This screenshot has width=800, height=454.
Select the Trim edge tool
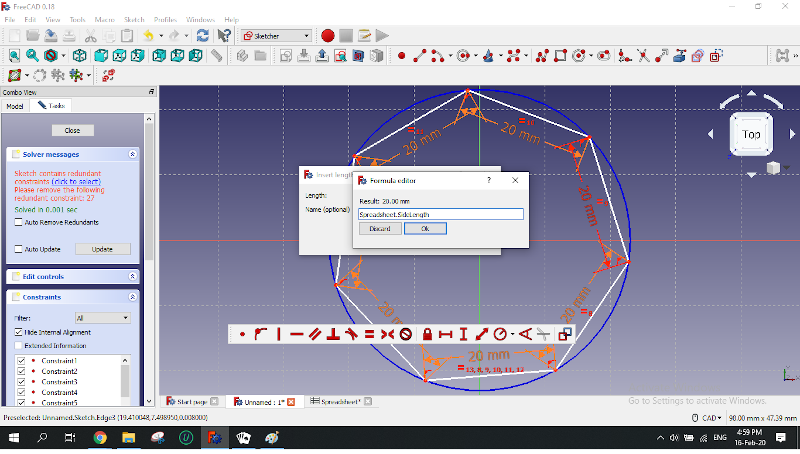tap(643, 56)
